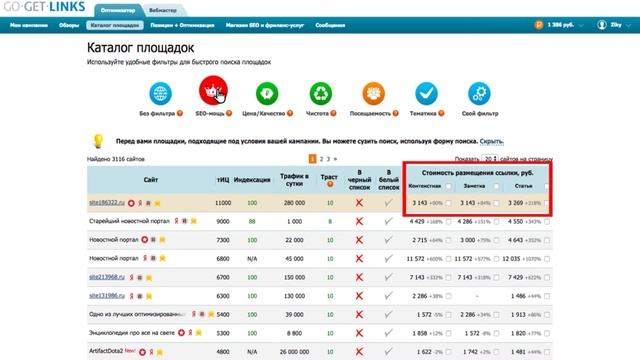
Task: Tick the Статья column header checkbox
Action: [x=547, y=186]
